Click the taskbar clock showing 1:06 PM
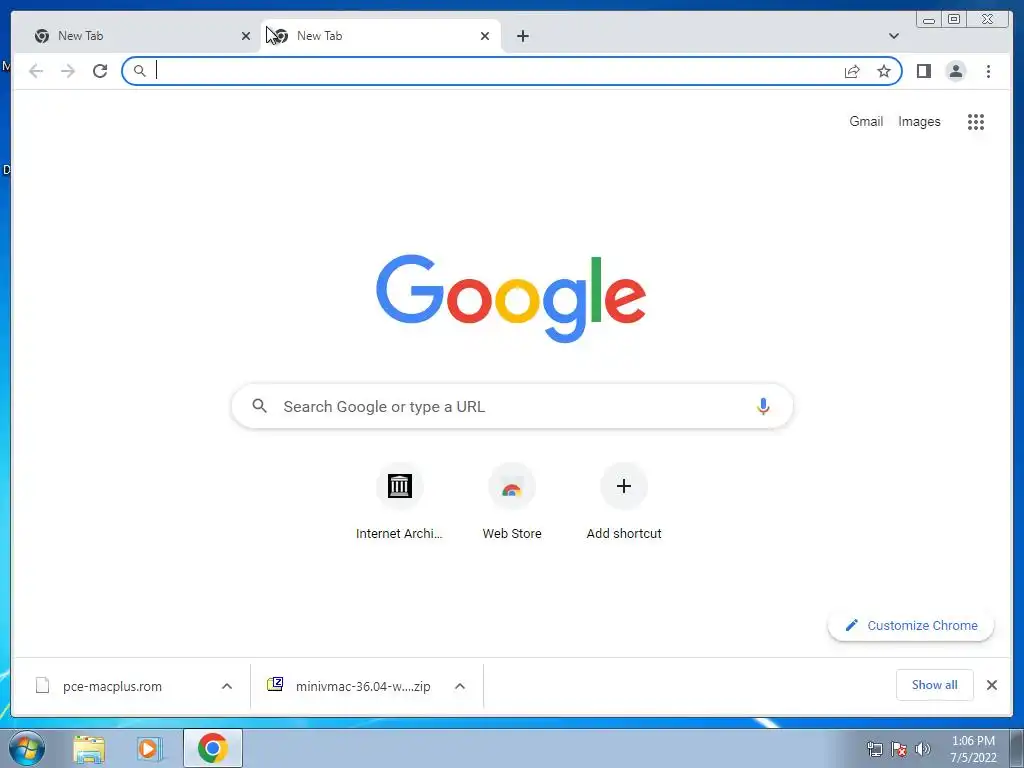This screenshot has width=1024, height=768. 972,749
